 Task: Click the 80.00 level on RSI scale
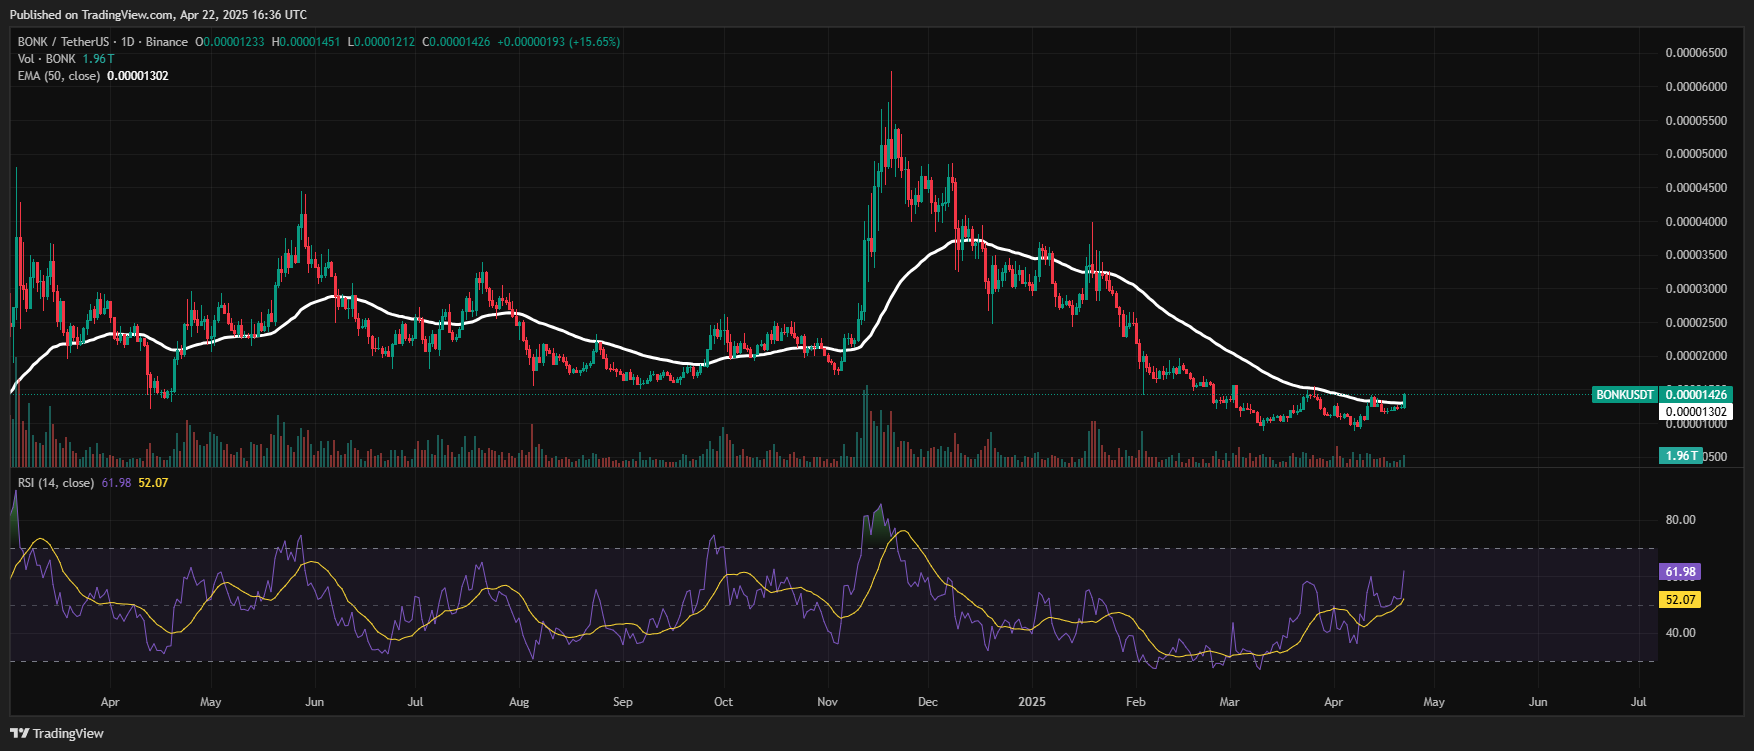[1680, 520]
